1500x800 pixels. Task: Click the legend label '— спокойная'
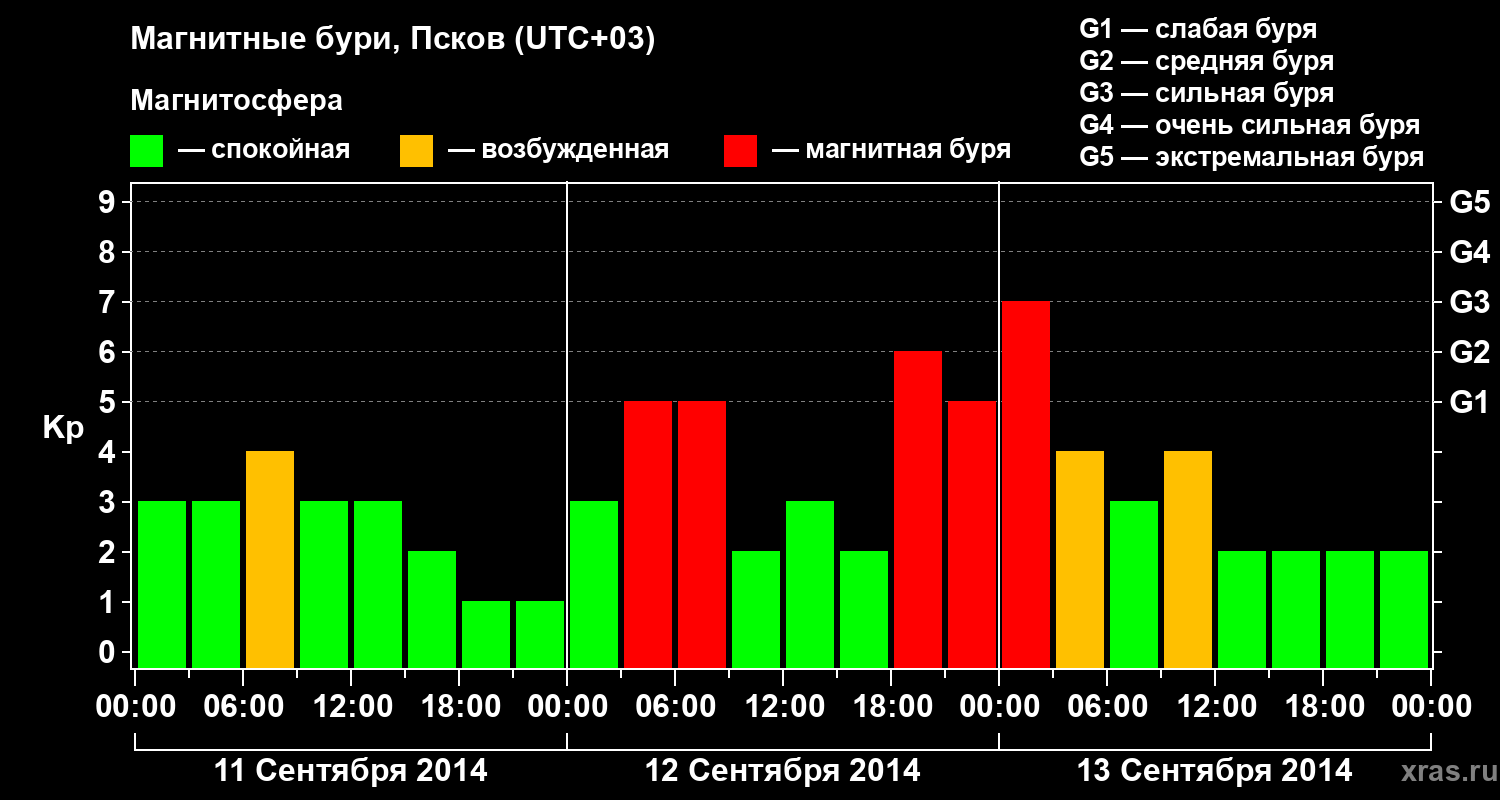click(x=264, y=151)
